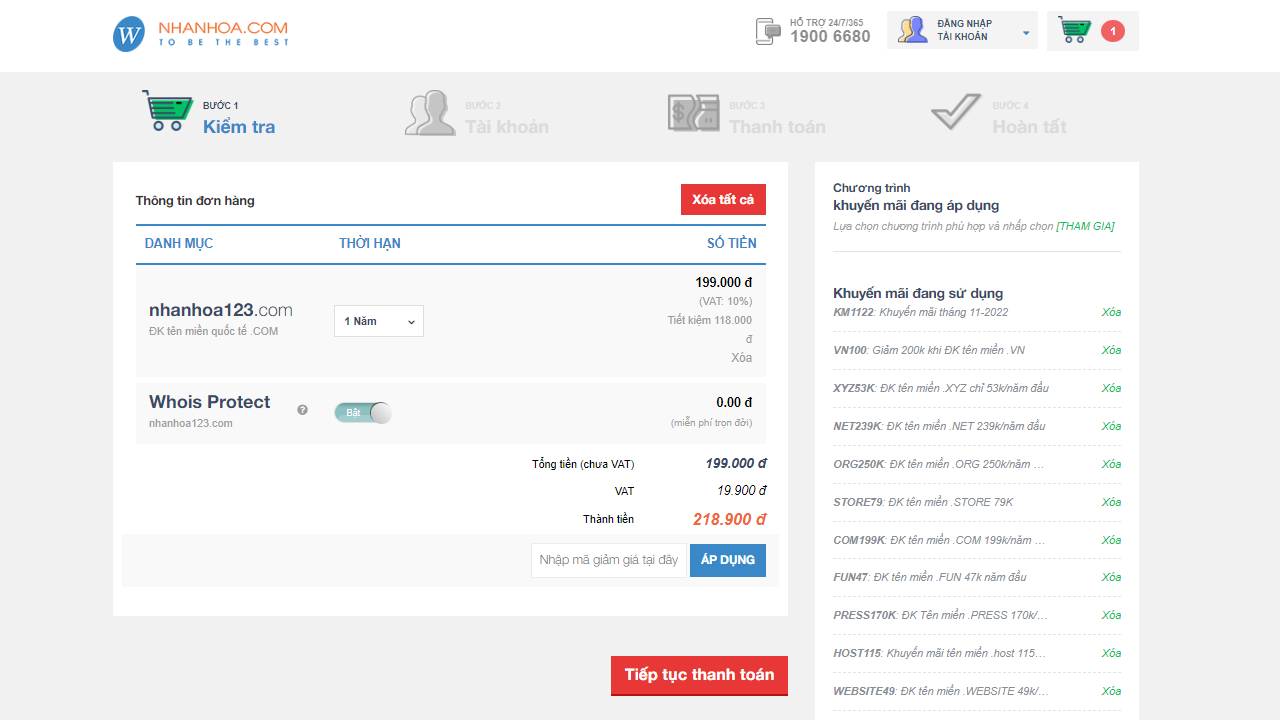
Task: Click the KM1122 promotion text
Action: tap(921, 312)
